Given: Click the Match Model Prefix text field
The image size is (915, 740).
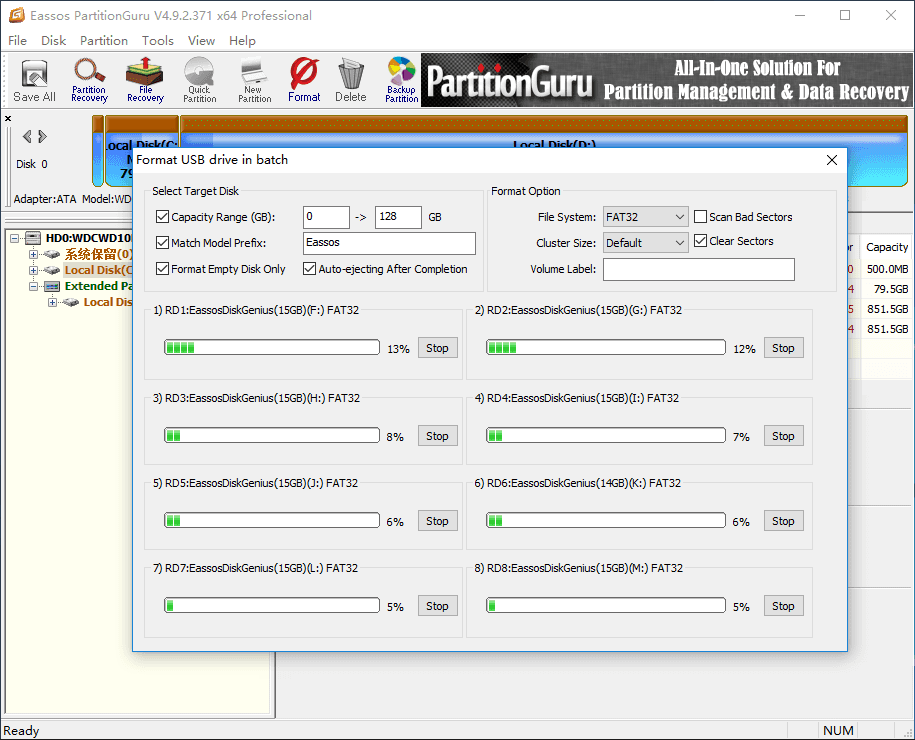Looking at the screenshot, I should click(389, 243).
